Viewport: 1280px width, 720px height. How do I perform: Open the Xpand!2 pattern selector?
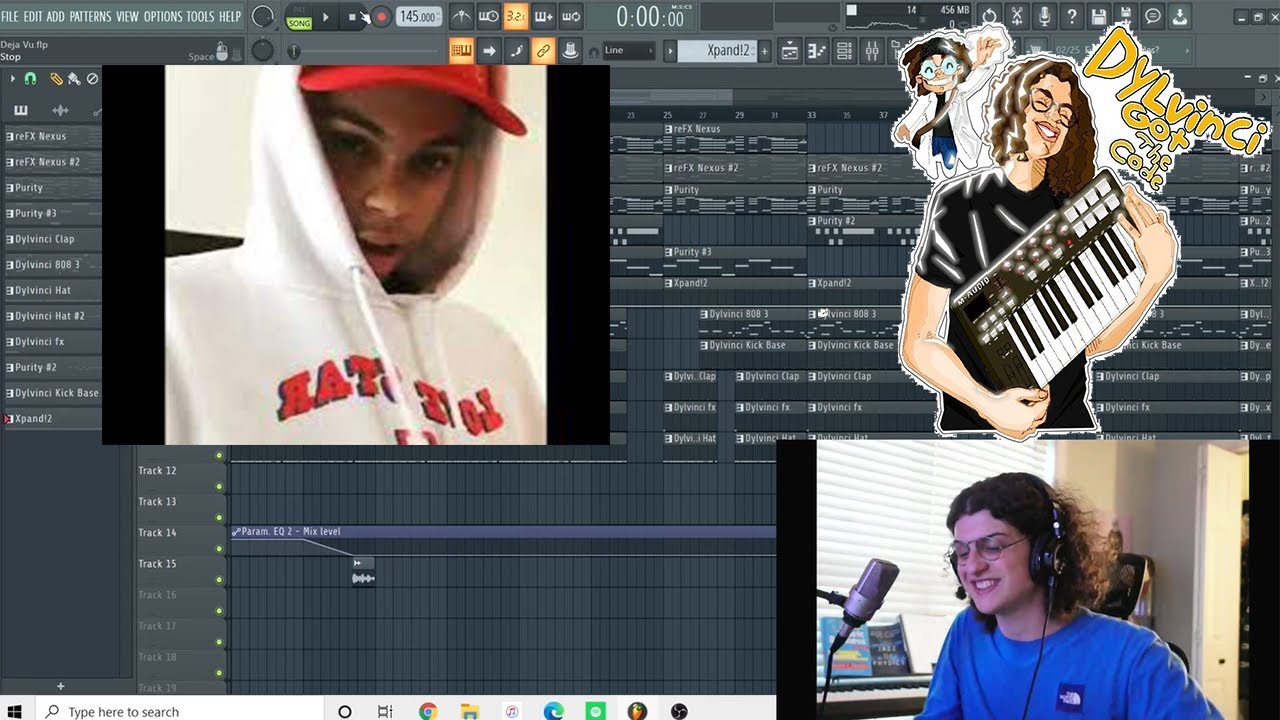click(717, 51)
